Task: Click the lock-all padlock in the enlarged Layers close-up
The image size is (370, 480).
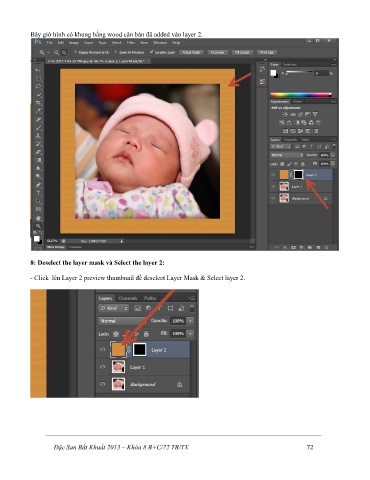Action: pyautogui.click(x=146, y=334)
